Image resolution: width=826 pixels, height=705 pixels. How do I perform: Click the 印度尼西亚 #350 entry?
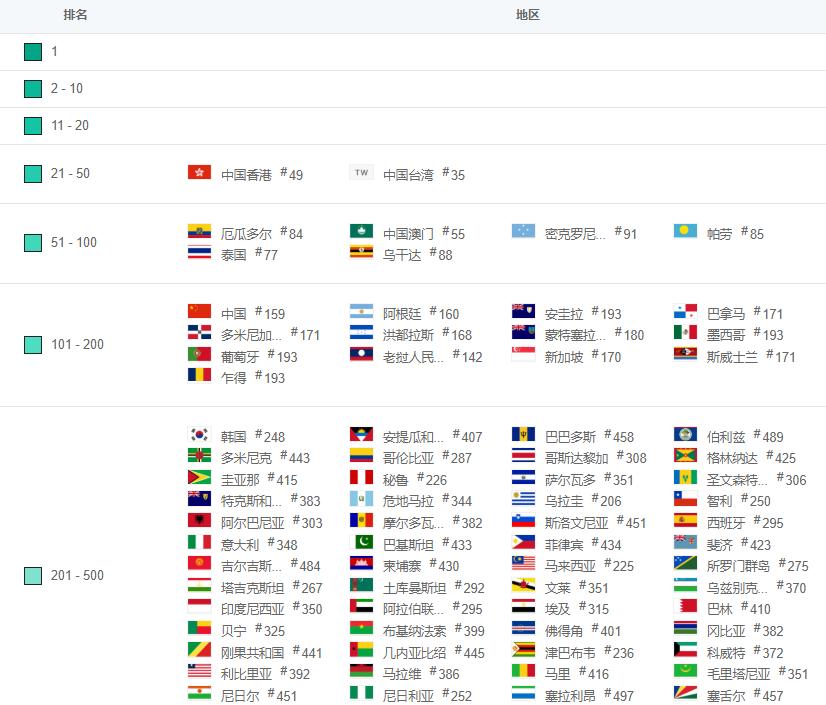(255, 608)
